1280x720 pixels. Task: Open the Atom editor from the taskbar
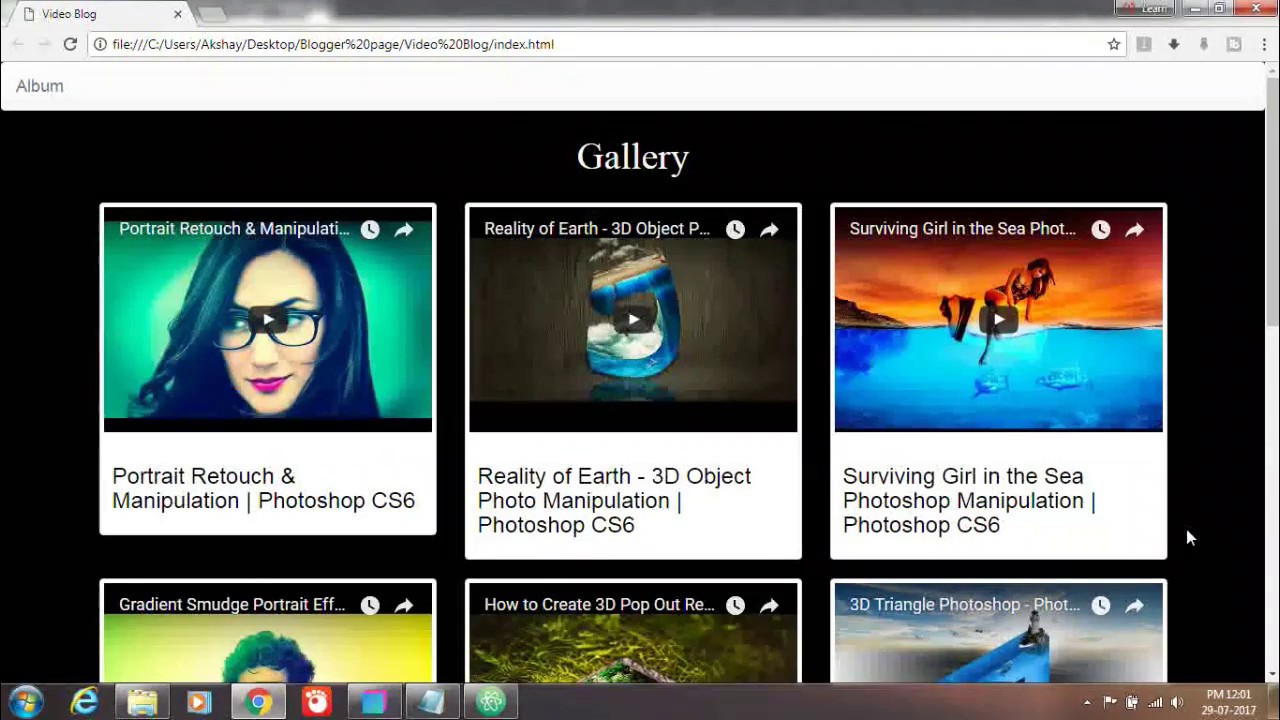tap(490, 702)
